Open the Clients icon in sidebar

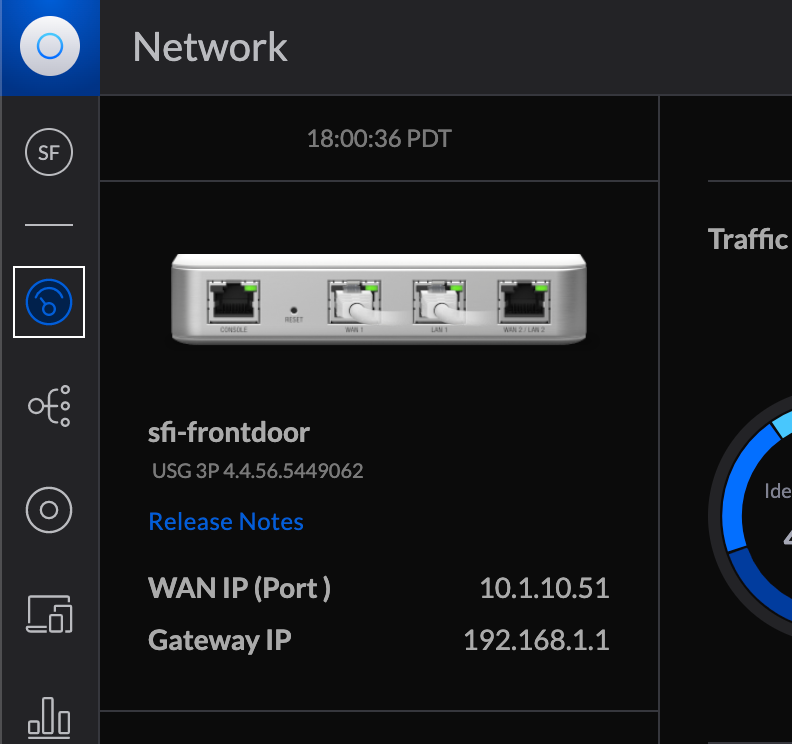pos(49,614)
